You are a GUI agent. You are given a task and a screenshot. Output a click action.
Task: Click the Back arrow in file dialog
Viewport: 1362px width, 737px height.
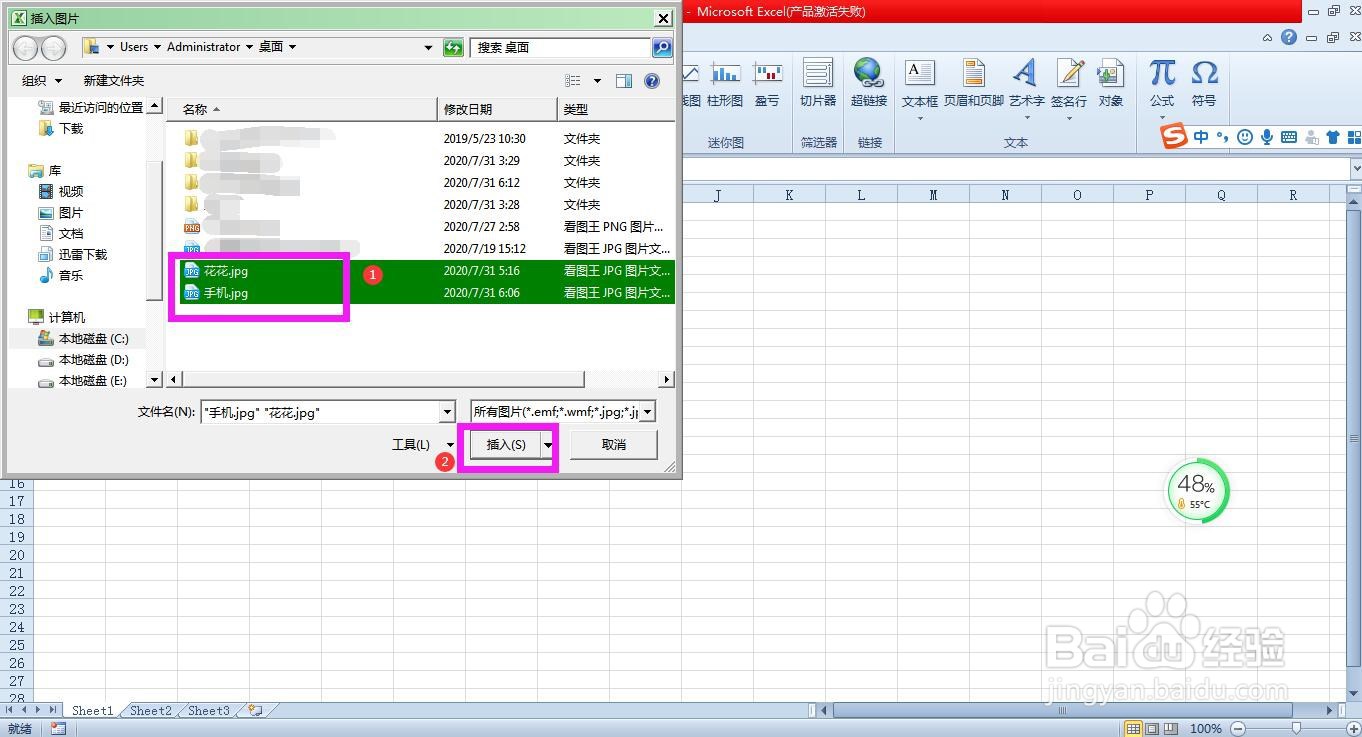[x=25, y=47]
